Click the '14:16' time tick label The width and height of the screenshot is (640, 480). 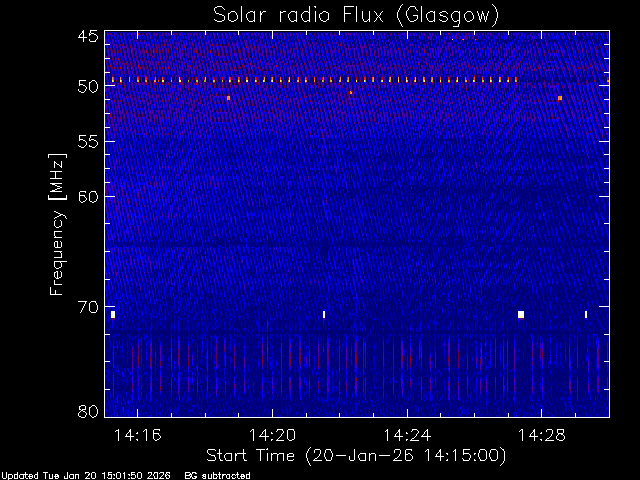point(138,435)
